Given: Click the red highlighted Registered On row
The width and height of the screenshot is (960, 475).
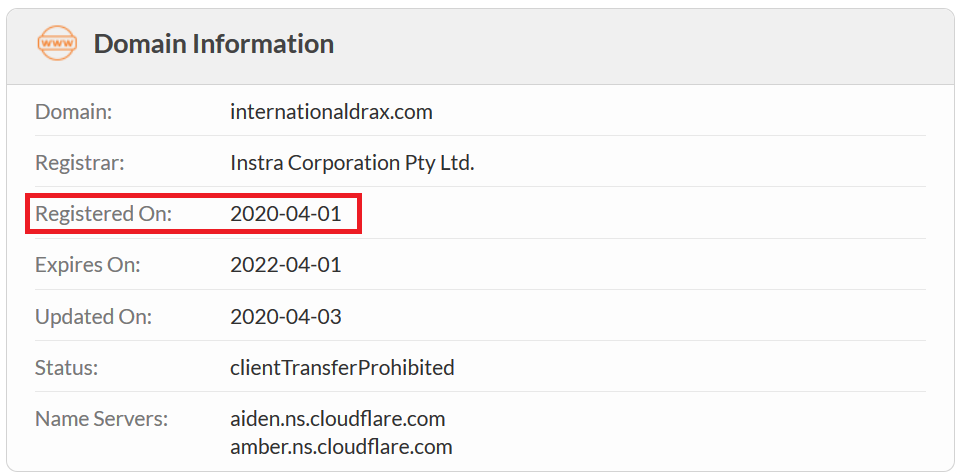Looking at the screenshot, I should pyautogui.click(x=193, y=214).
